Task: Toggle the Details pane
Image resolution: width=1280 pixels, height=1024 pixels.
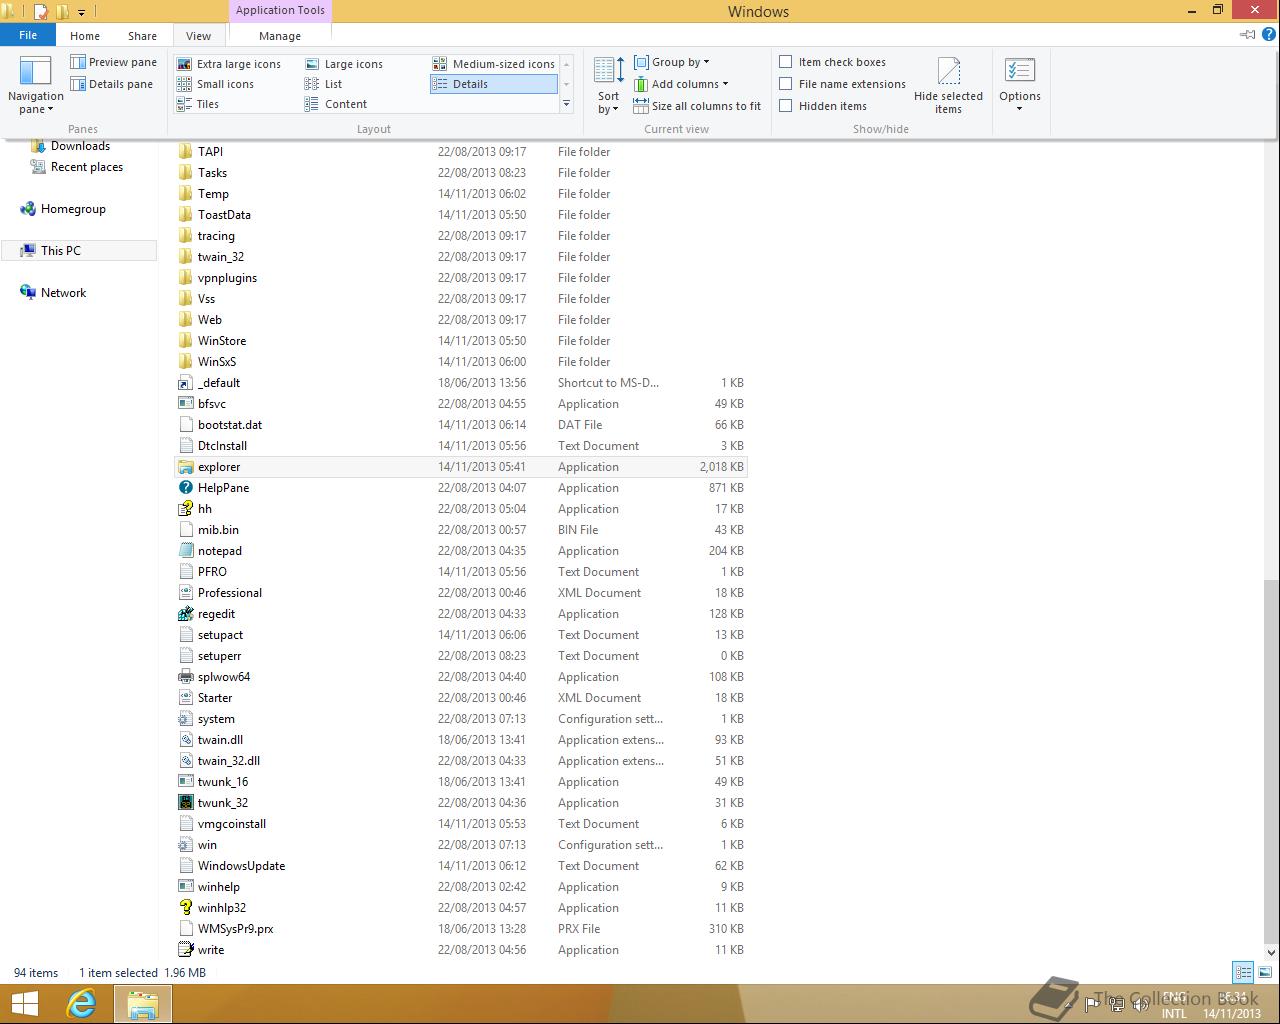Action: pyautogui.click(x=112, y=84)
